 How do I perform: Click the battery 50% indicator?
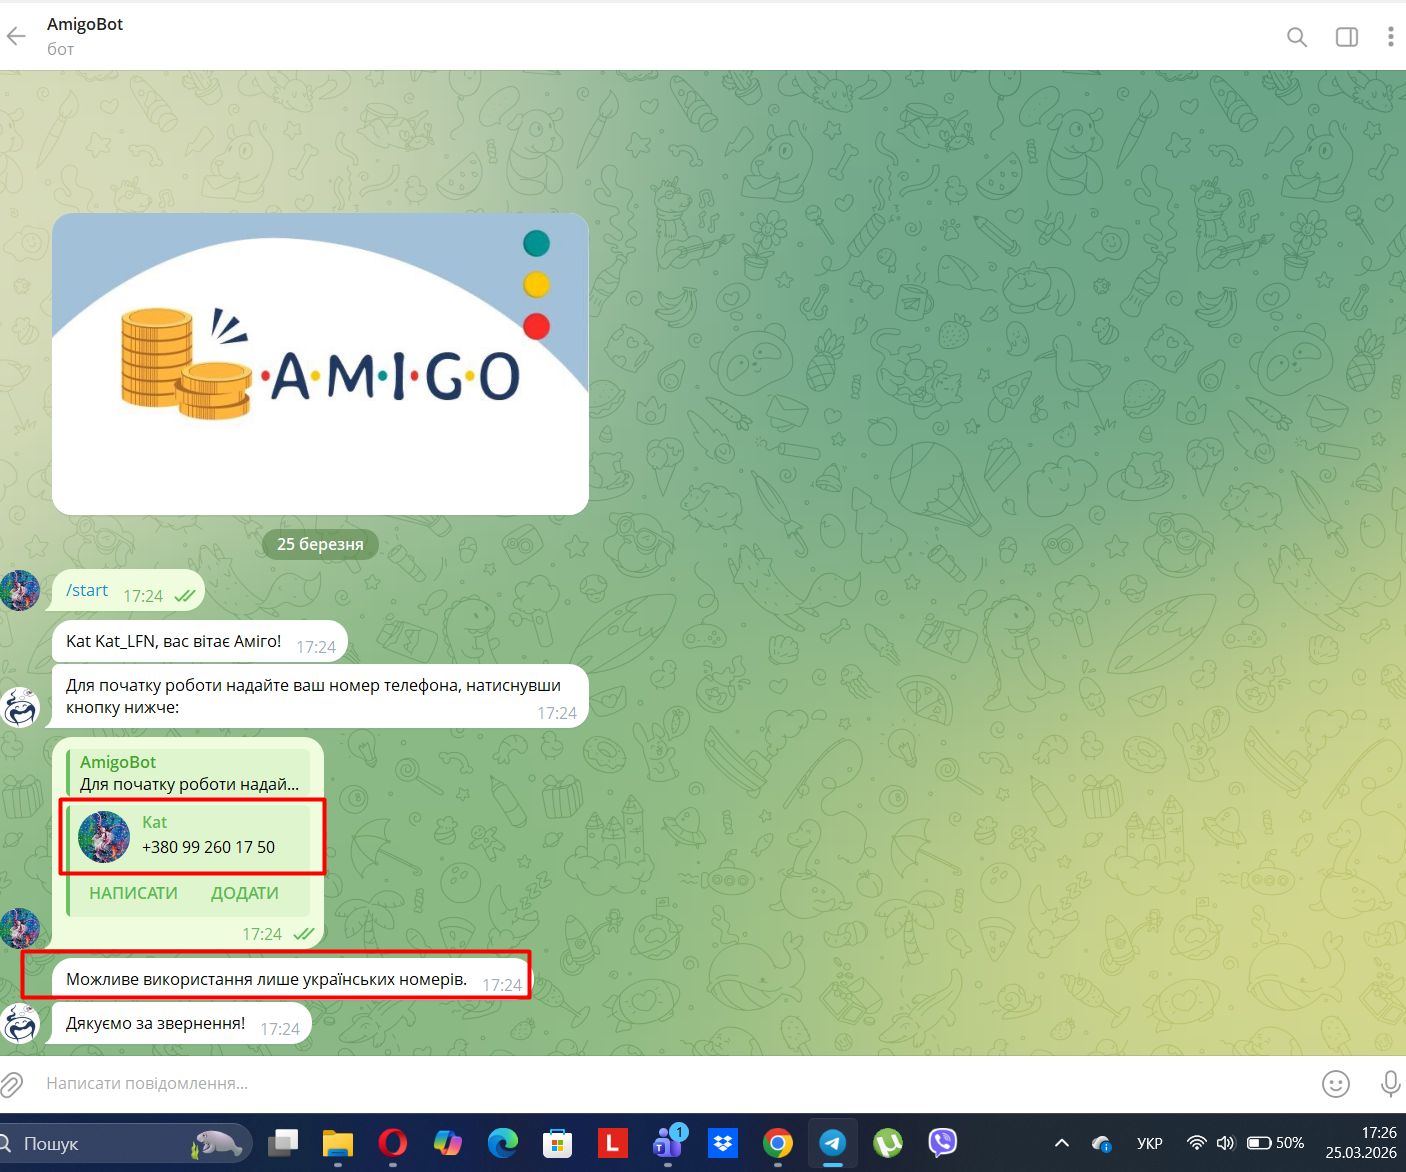click(1275, 1143)
